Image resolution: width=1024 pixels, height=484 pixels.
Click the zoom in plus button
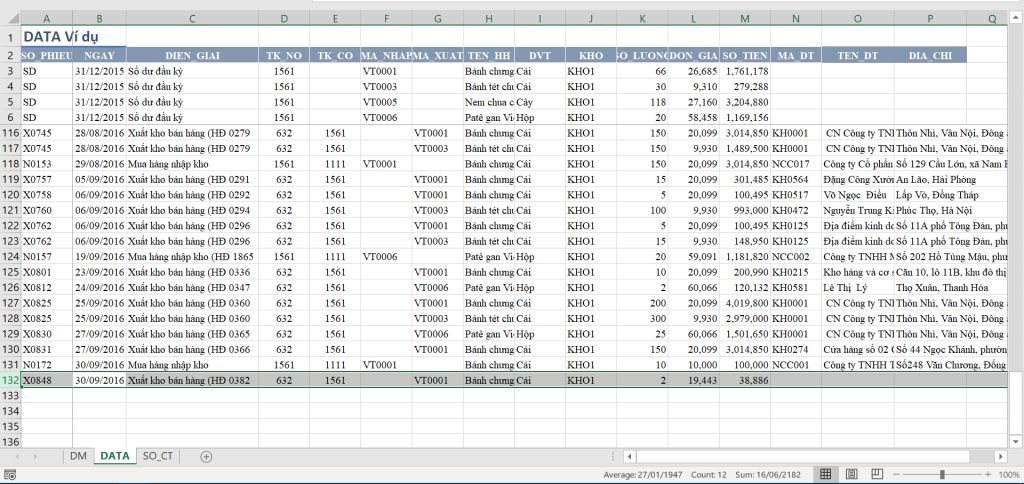tap(987, 474)
